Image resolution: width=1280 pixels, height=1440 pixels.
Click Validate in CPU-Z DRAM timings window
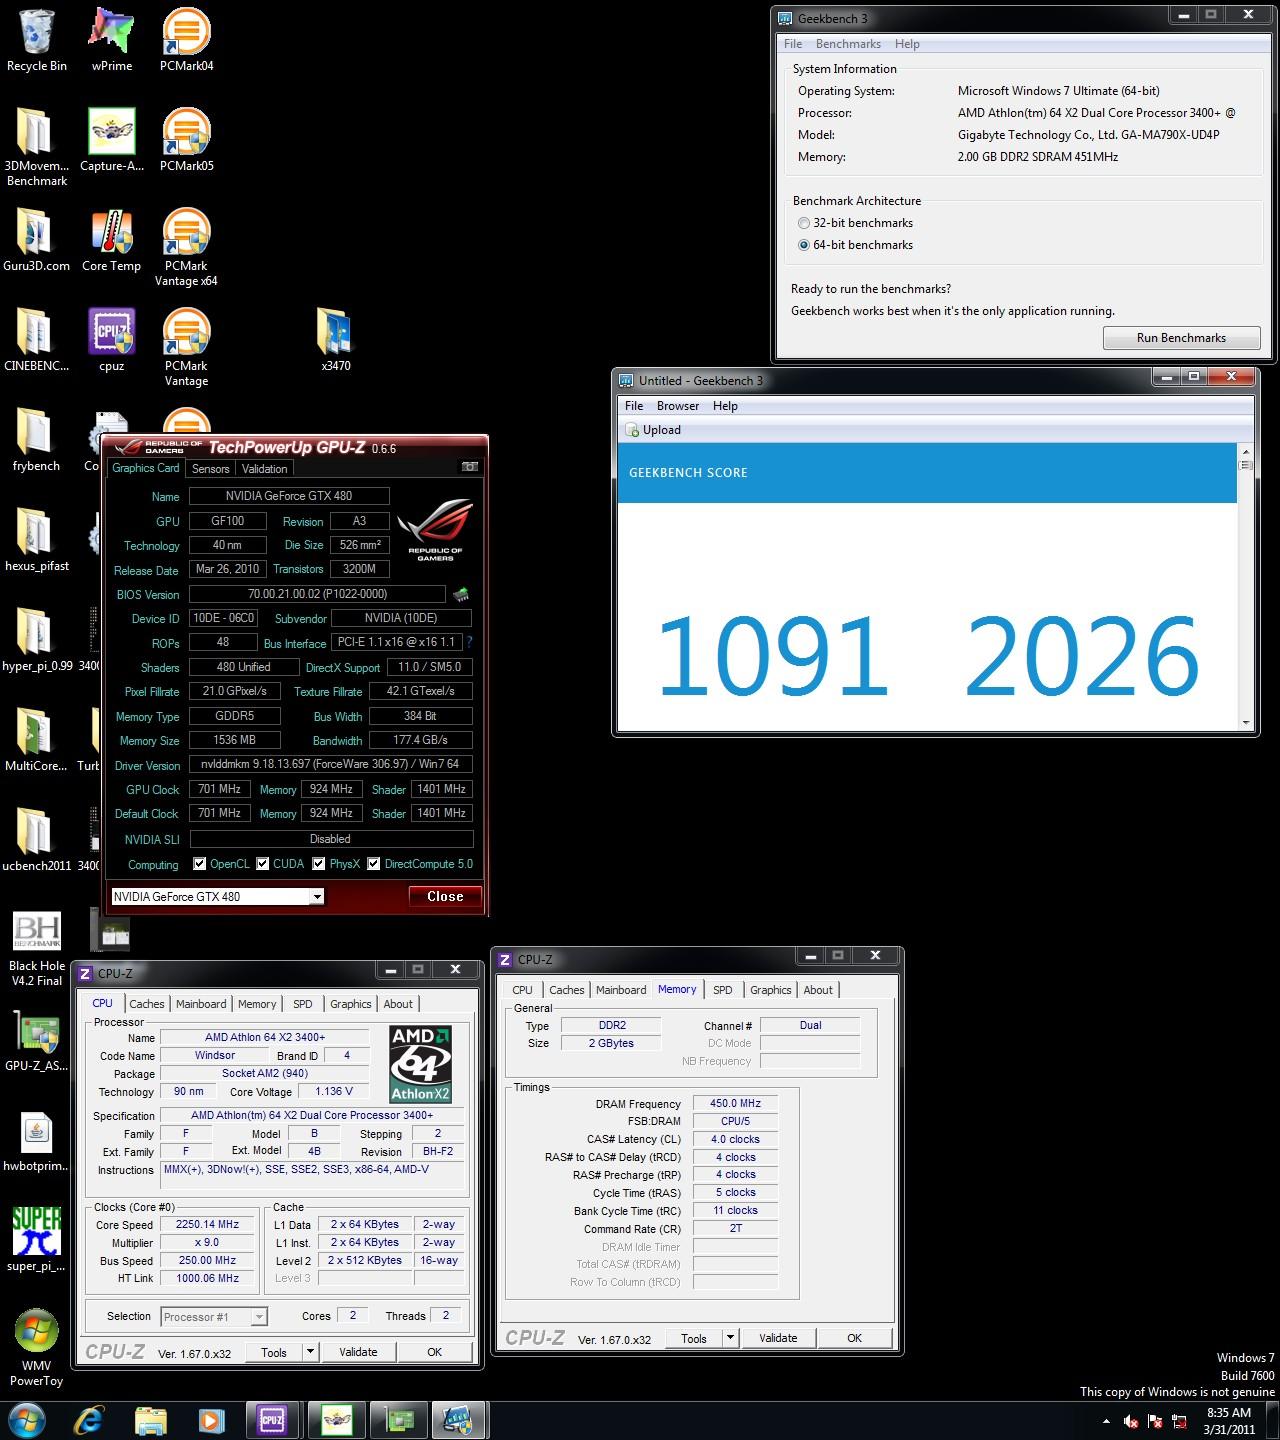(x=778, y=1338)
